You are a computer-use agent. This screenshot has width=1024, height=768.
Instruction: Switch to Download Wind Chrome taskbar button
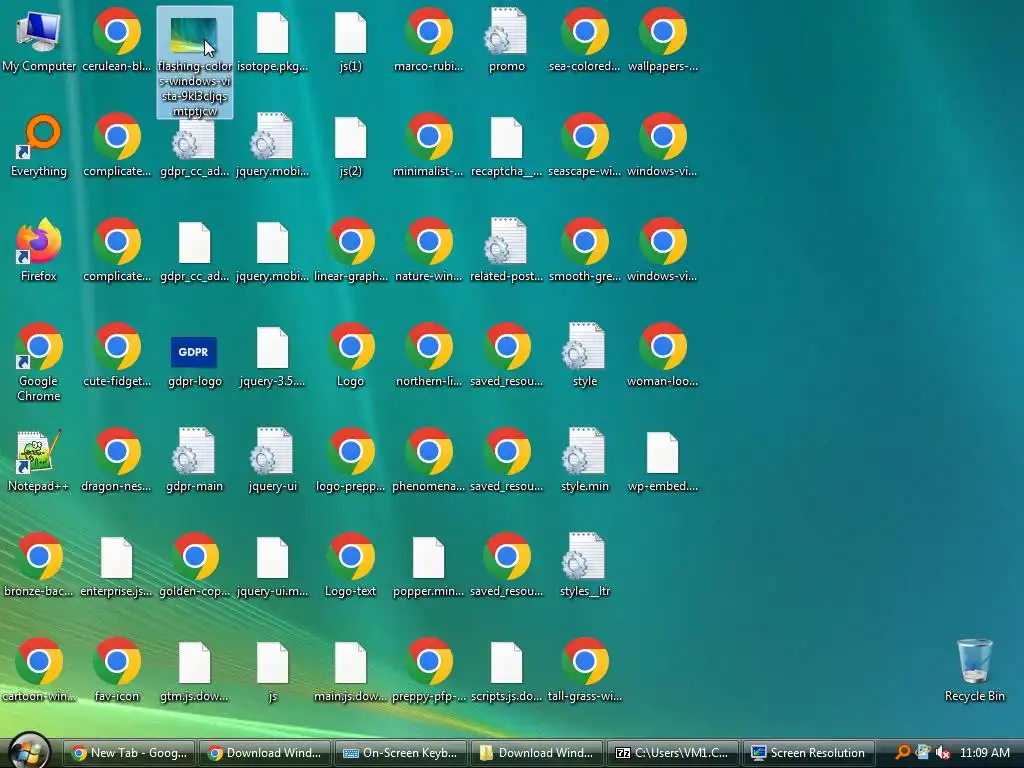click(x=265, y=753)
